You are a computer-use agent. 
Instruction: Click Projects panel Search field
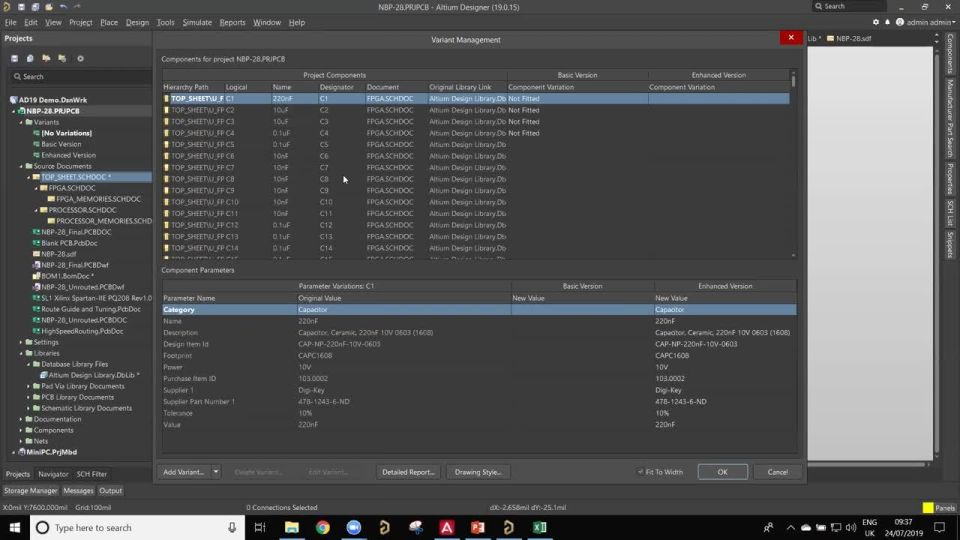pos(80,77)
